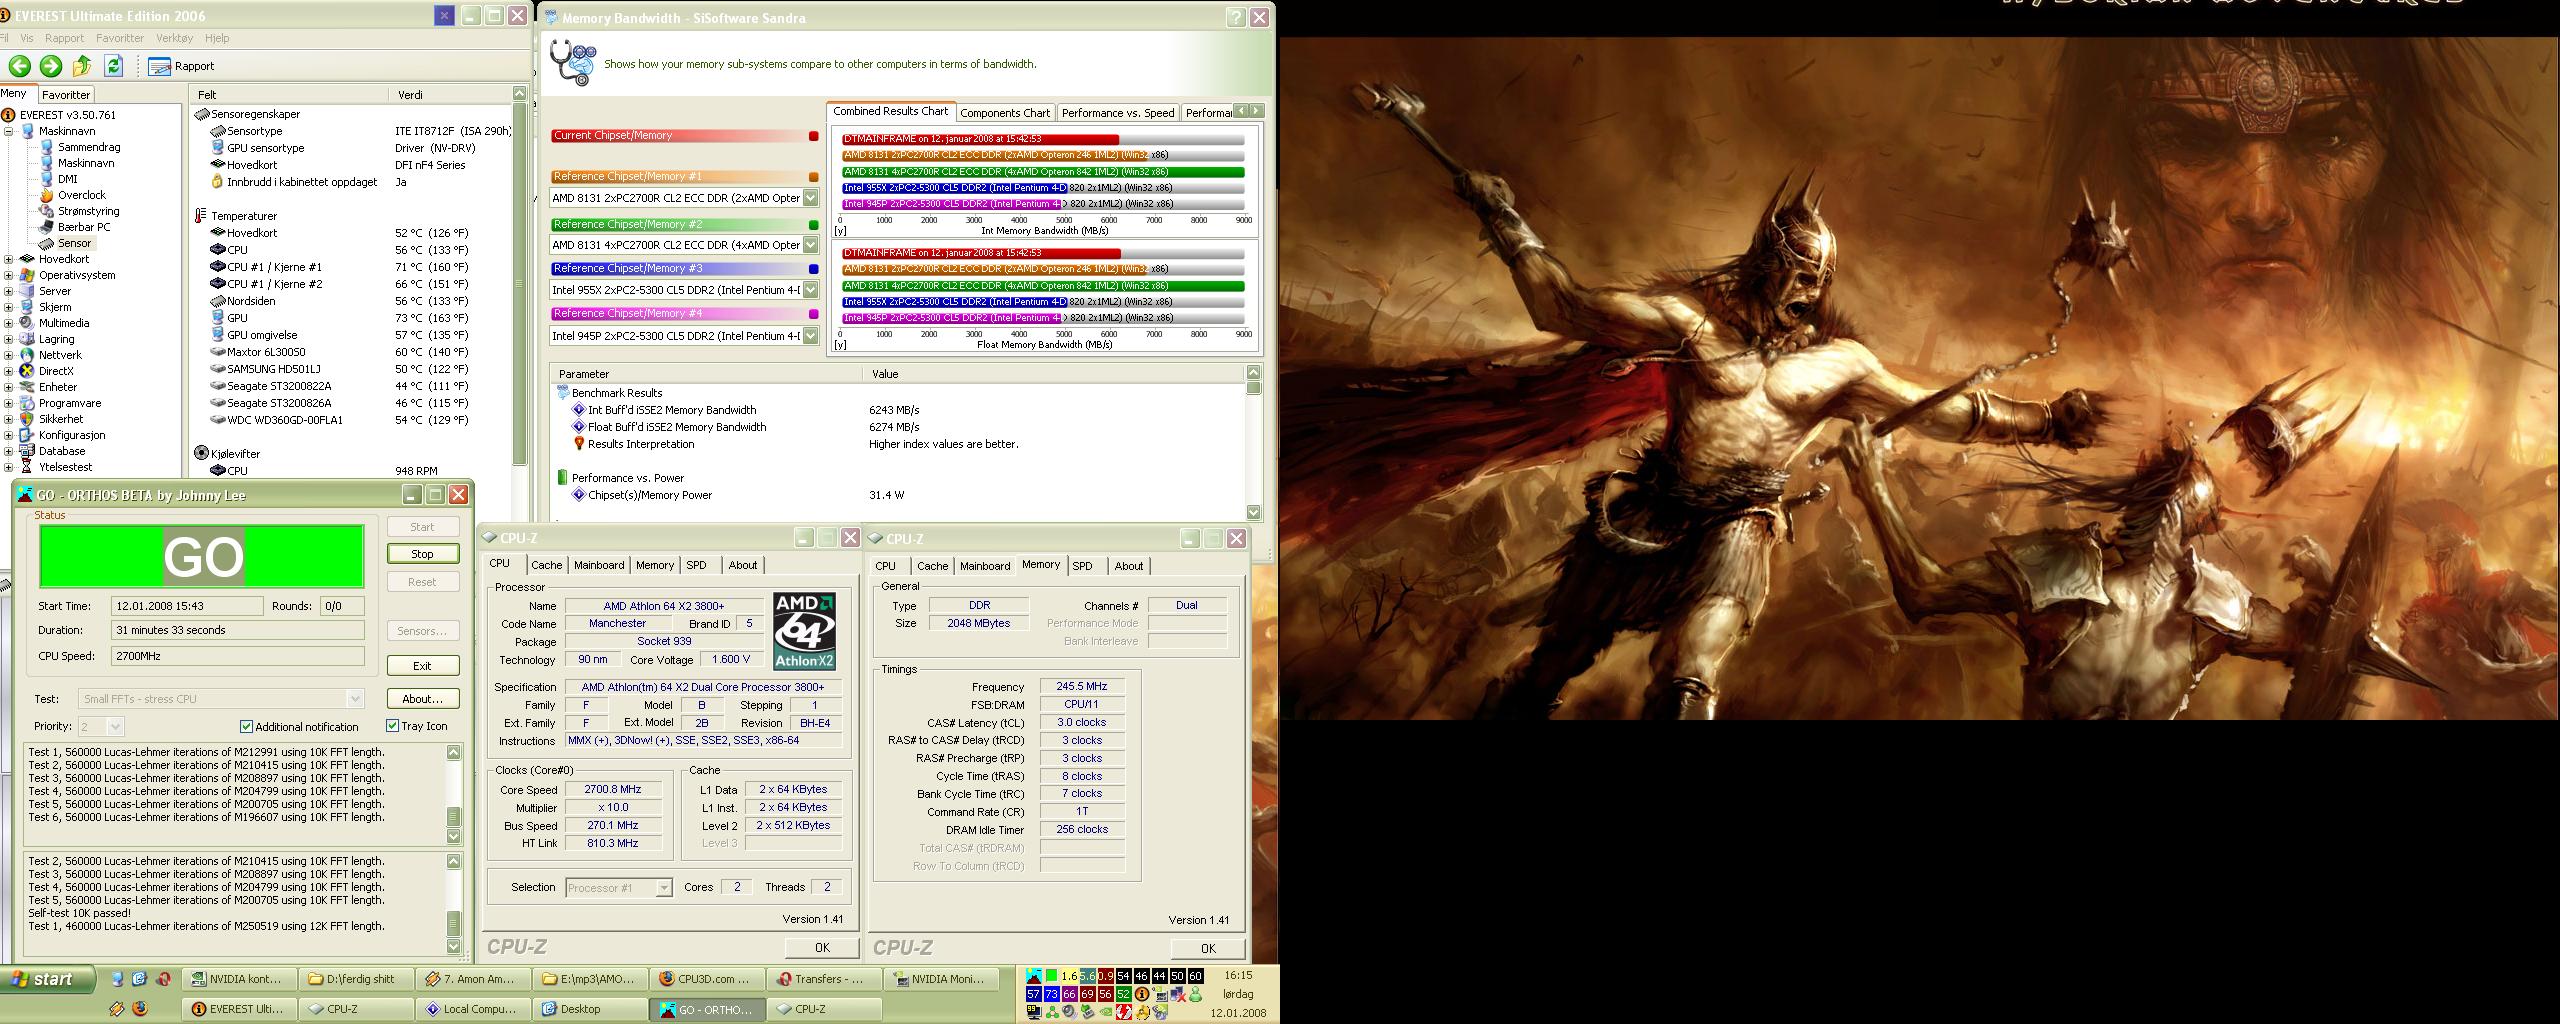Open Sammendrag in the EVEREST tree
Viewport: 2560px width, 1024px height.
(88, 147)
